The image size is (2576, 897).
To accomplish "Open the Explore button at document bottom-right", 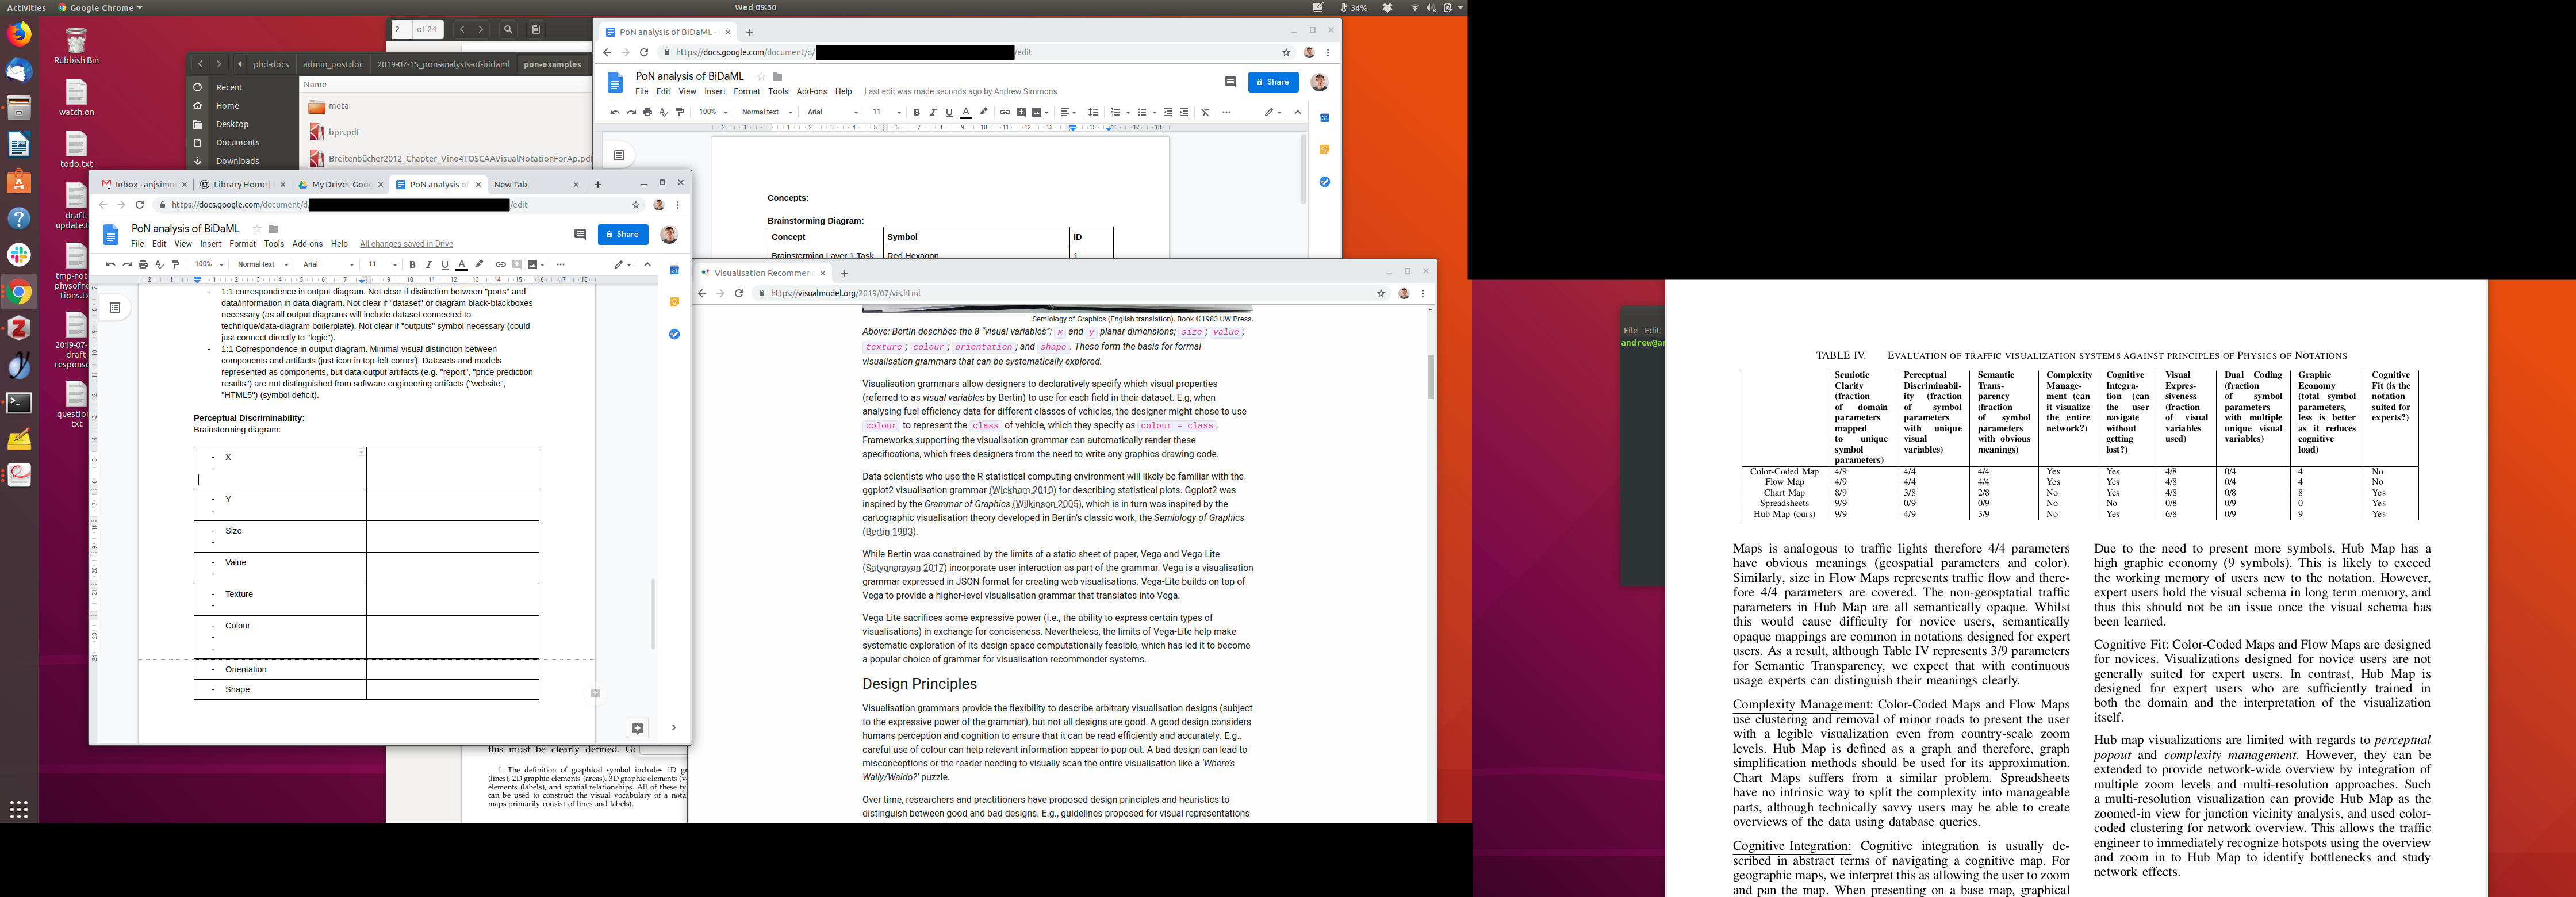I will [637, 728].
